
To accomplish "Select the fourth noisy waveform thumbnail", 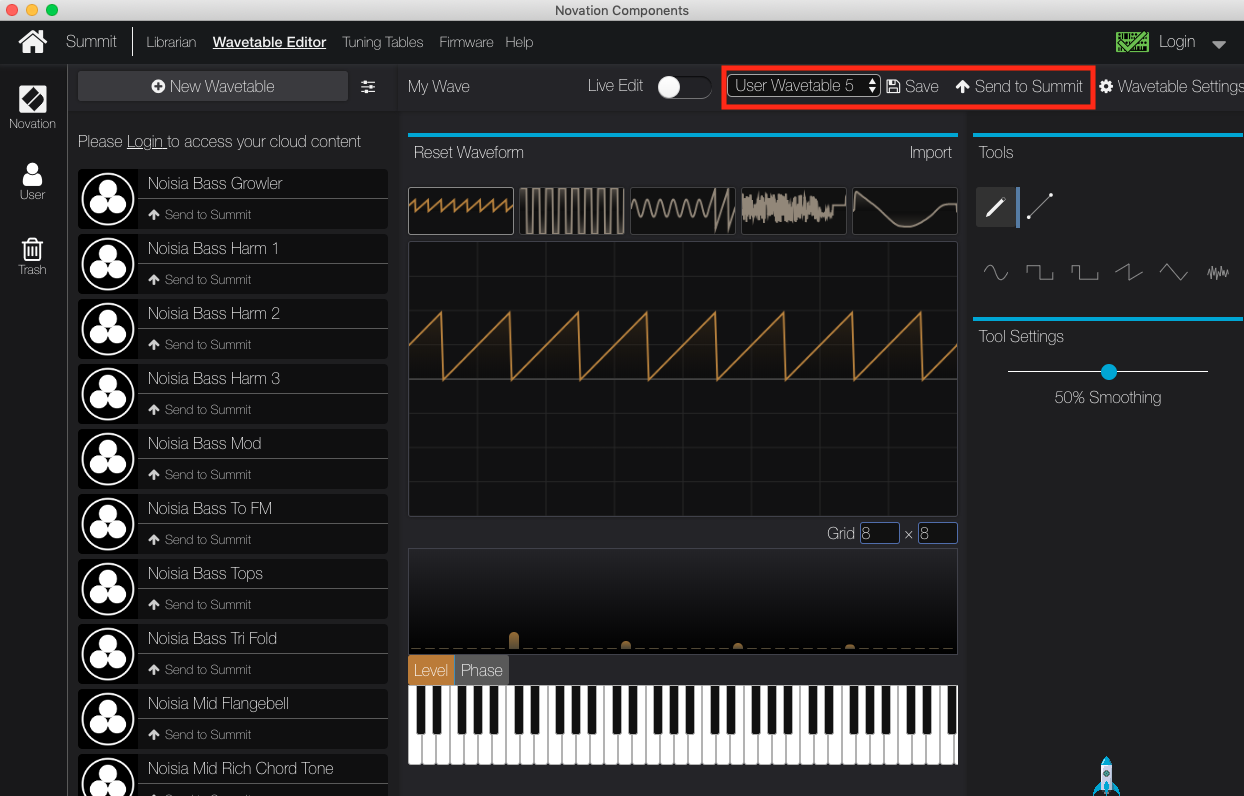I will (x=794, y=211).
